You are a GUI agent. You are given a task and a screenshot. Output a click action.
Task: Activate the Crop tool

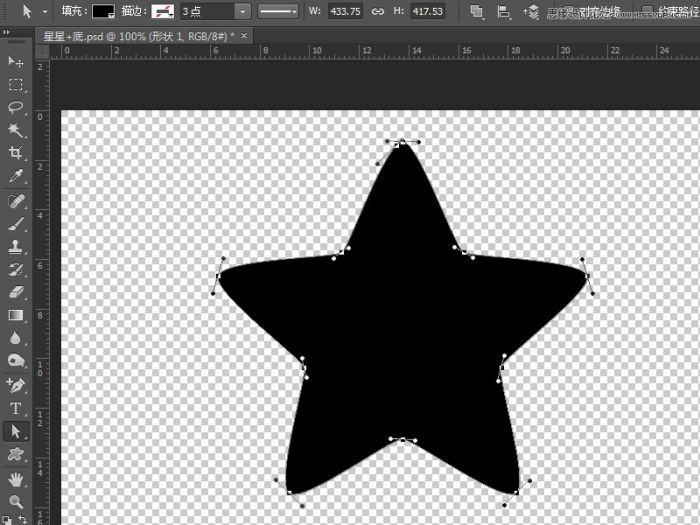pyautogui.click(x=16, y=153)
